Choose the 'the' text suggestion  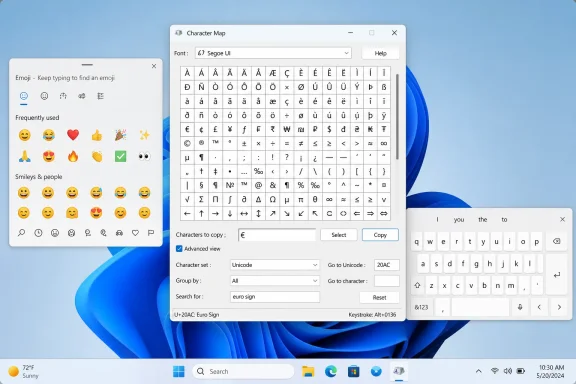tap(482, 220)
